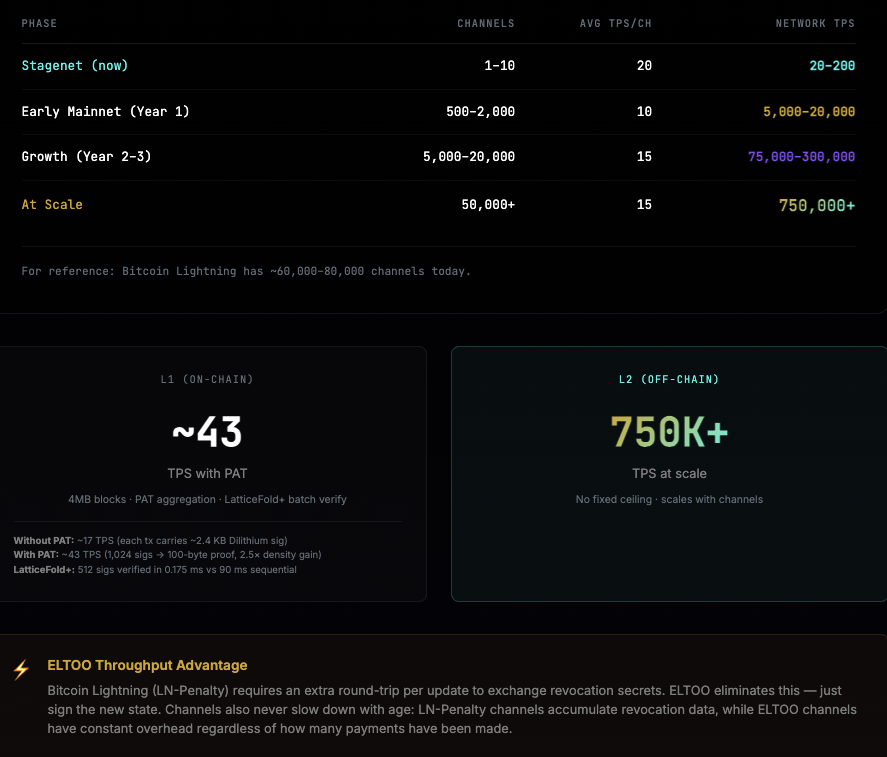Click the Stagenet (now) phase row label
Image resolution: width=887 pixels, height=757 pixels.
pos(75,66)
